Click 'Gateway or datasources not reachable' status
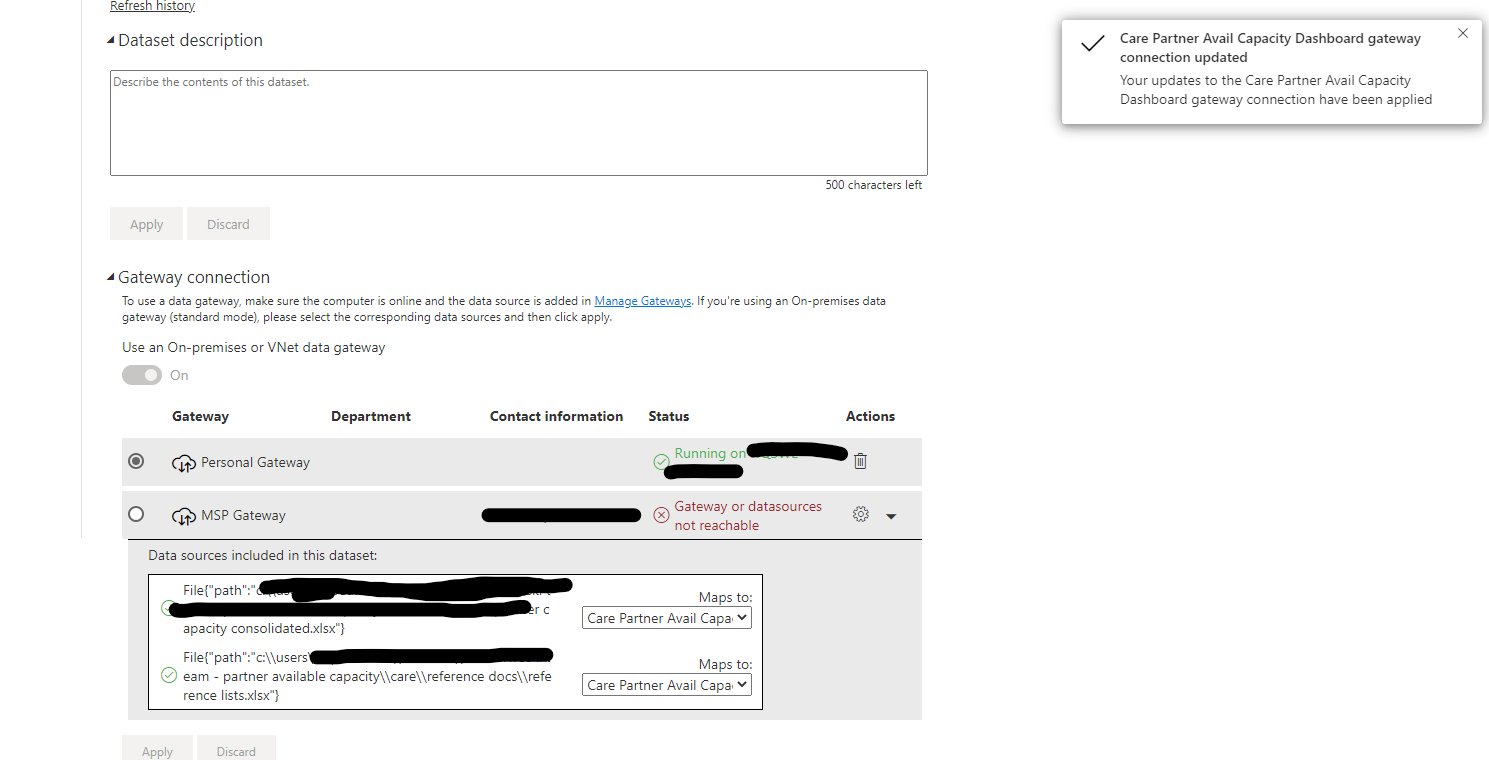Image resolution: width=1489 pixels, height=760 pixels. click(748, 515)
